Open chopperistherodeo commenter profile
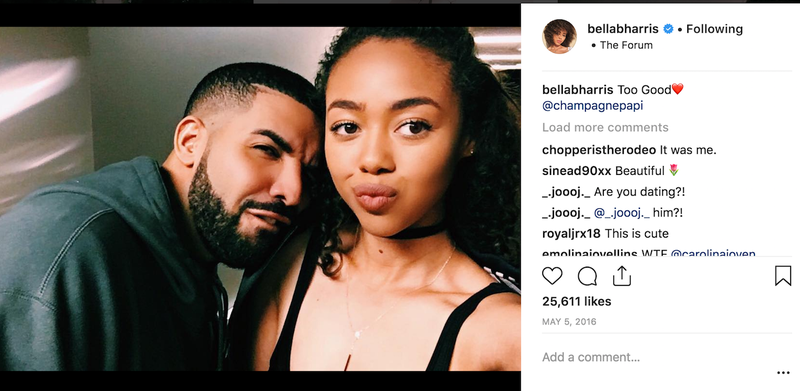The image size is (800, 391). point(599,150)
